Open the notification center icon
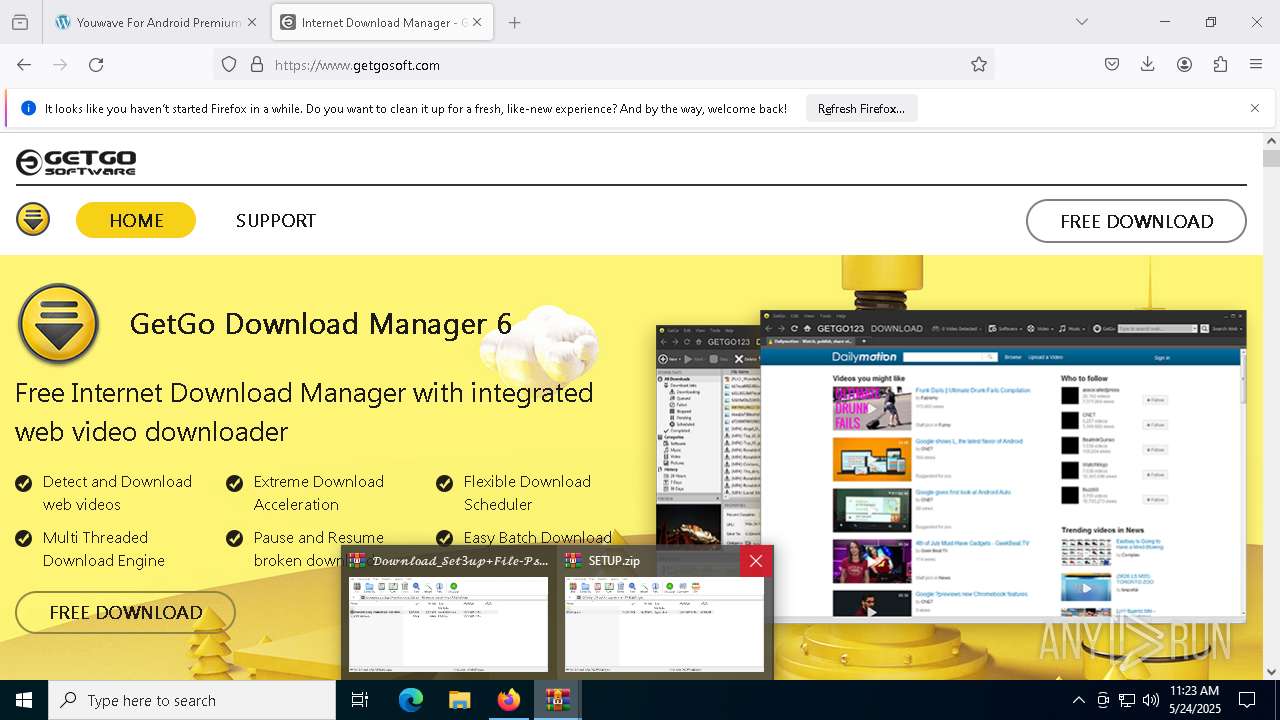Screen dimensions: 1280x720 click(x=1247, y=700)
